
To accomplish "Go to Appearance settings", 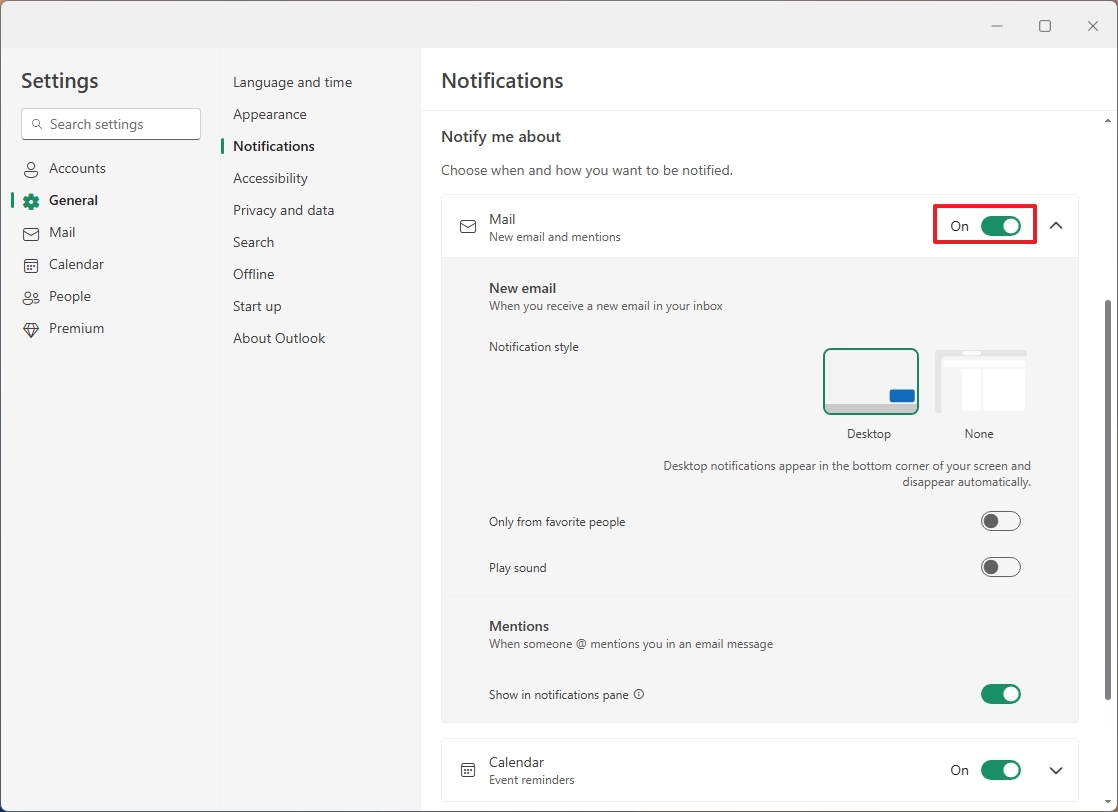I will [270, 114].
